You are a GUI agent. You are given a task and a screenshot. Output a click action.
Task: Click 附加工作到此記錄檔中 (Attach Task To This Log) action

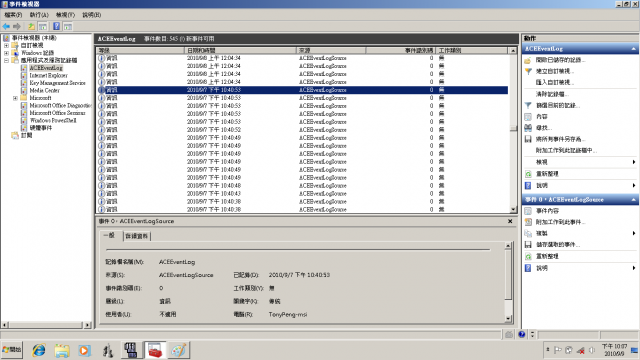[566, 151]
